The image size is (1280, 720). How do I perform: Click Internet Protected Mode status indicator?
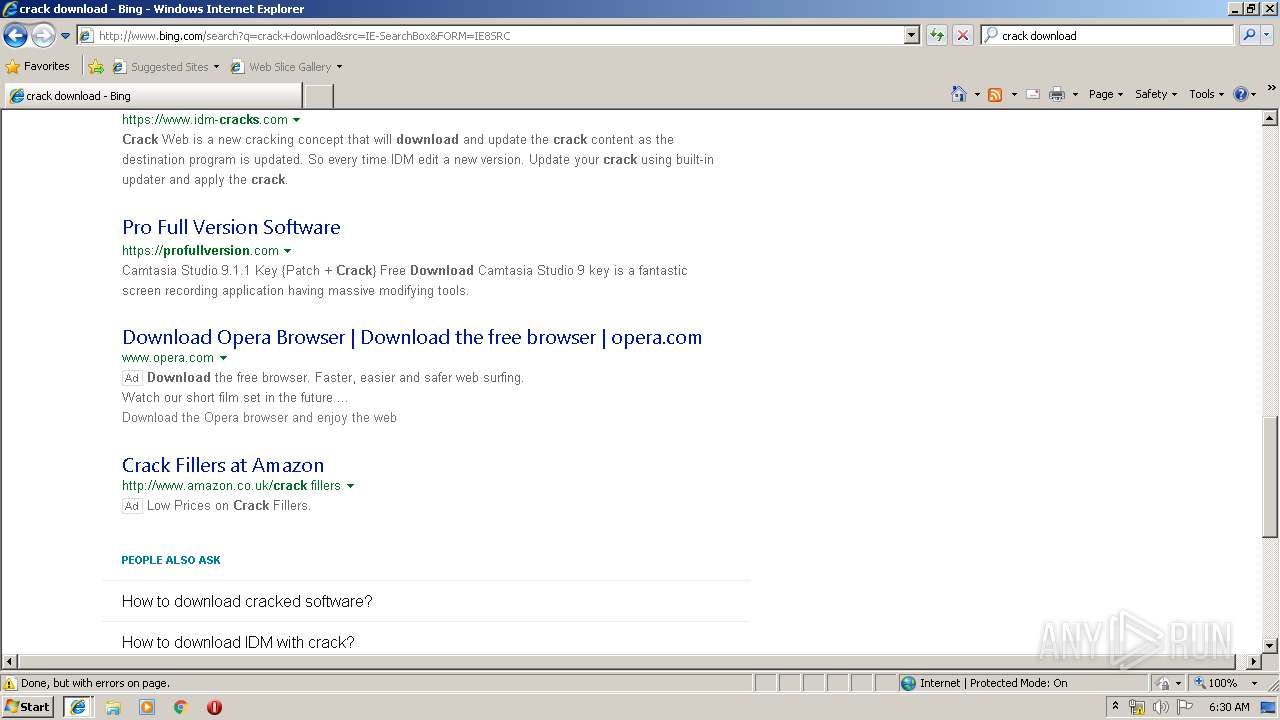click(x=984, y=683)
